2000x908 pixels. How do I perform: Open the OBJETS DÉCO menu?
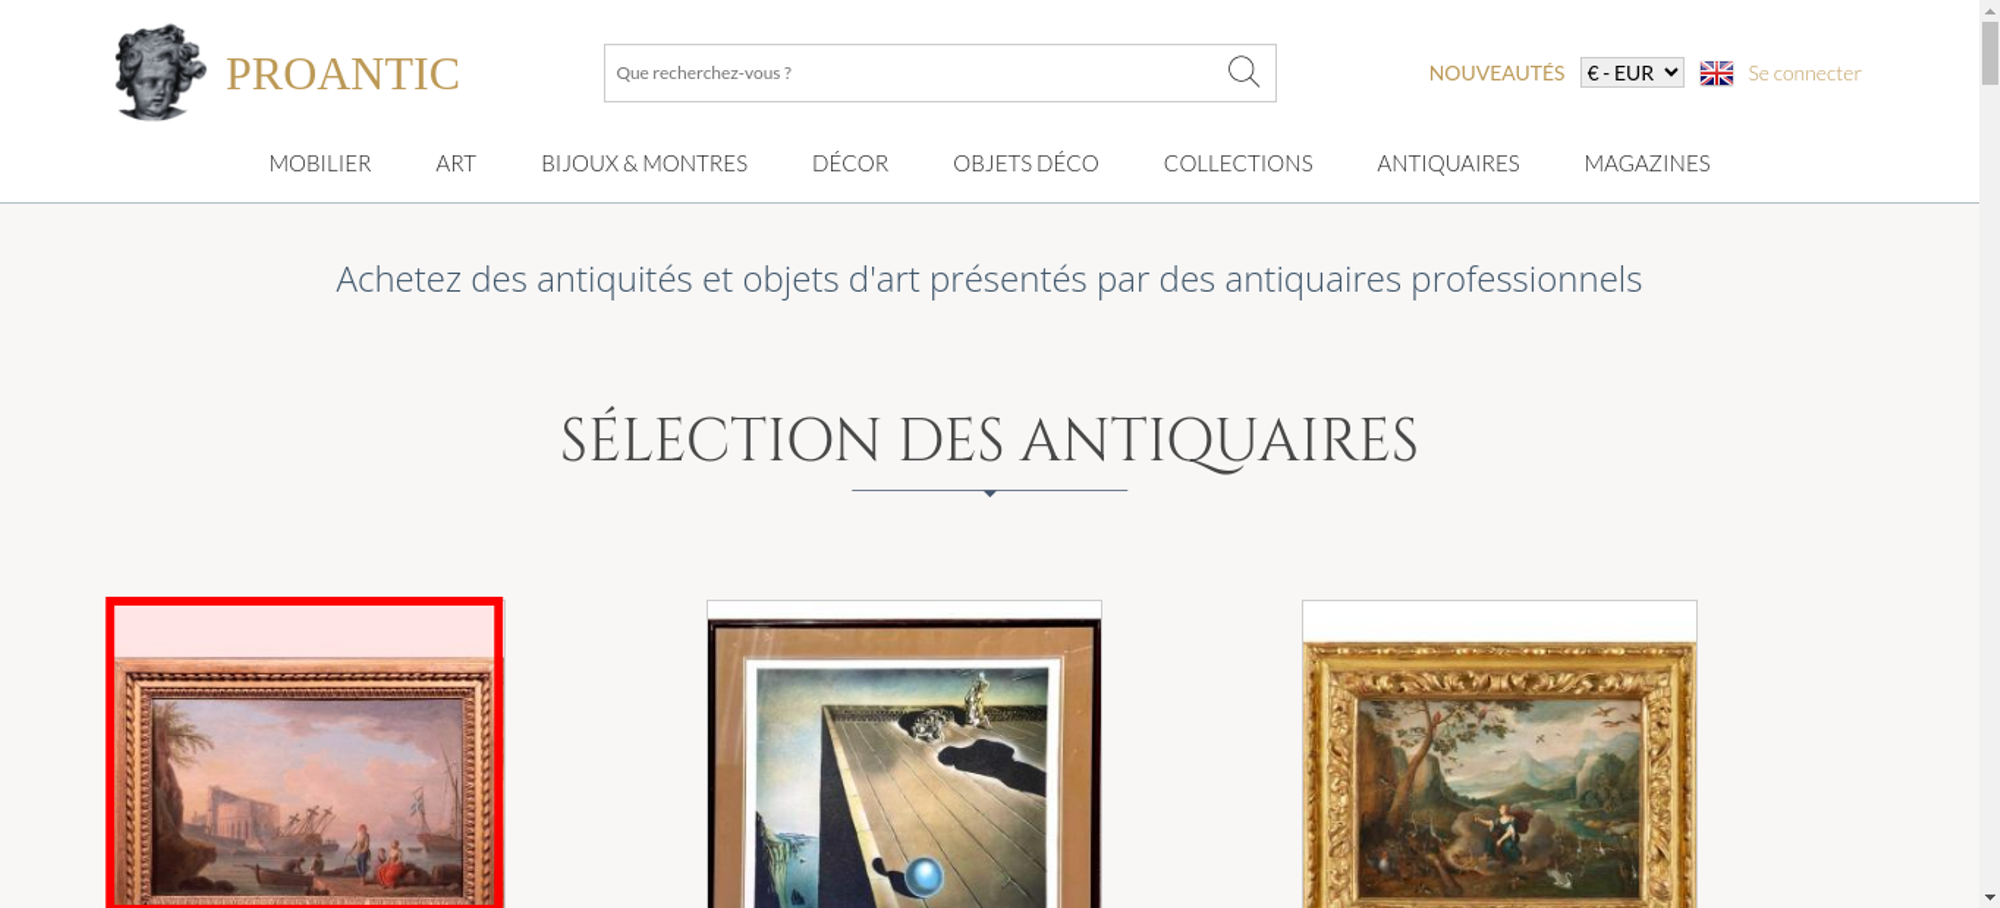pyautogui.click(x=1025, y=163)
